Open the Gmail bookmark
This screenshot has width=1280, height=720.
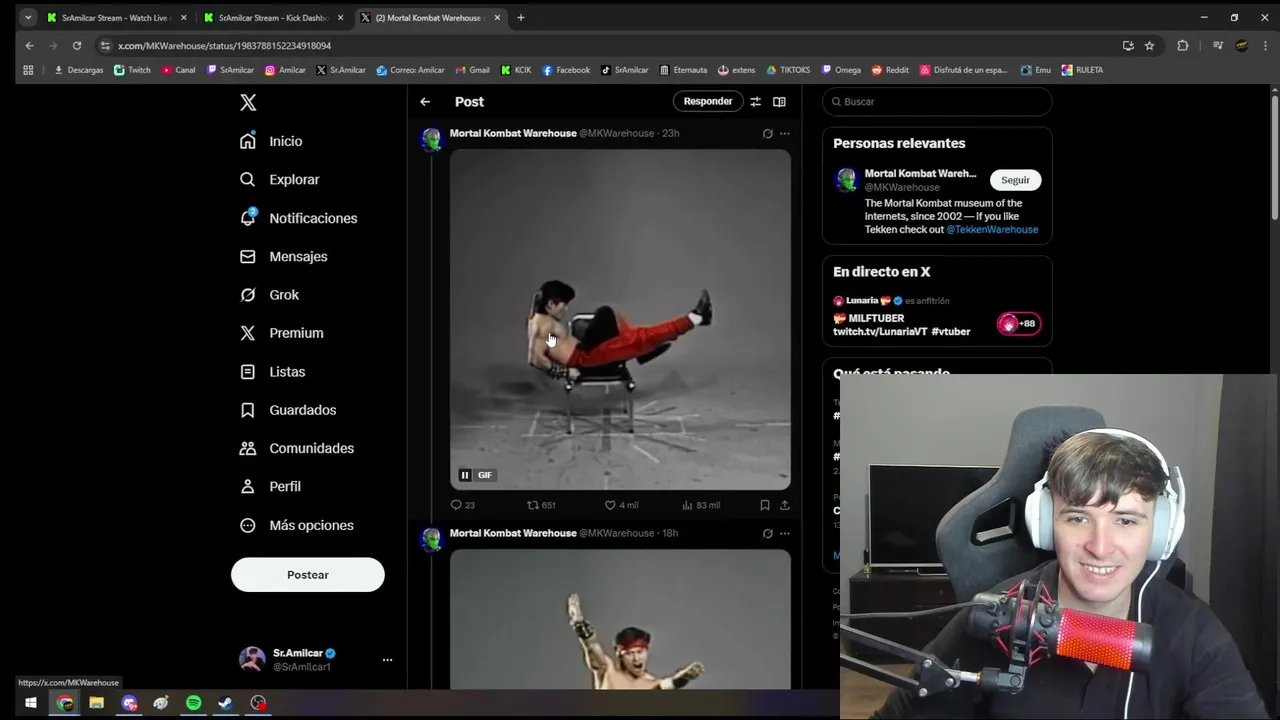point(472,70)
